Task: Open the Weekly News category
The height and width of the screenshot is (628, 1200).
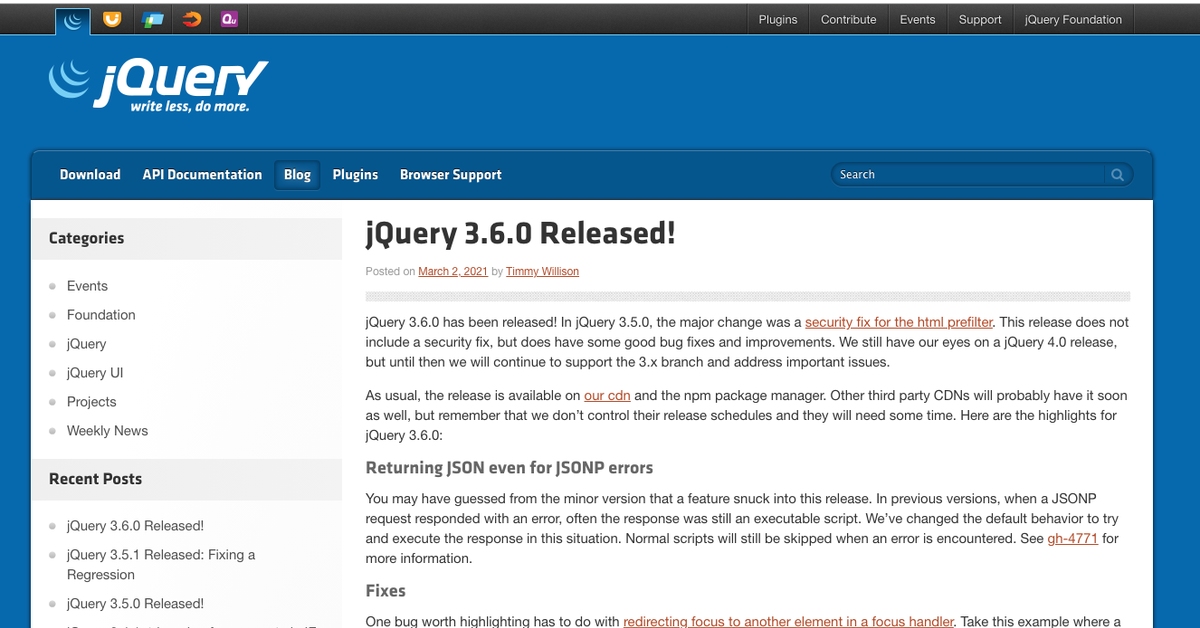Action: 107,431
